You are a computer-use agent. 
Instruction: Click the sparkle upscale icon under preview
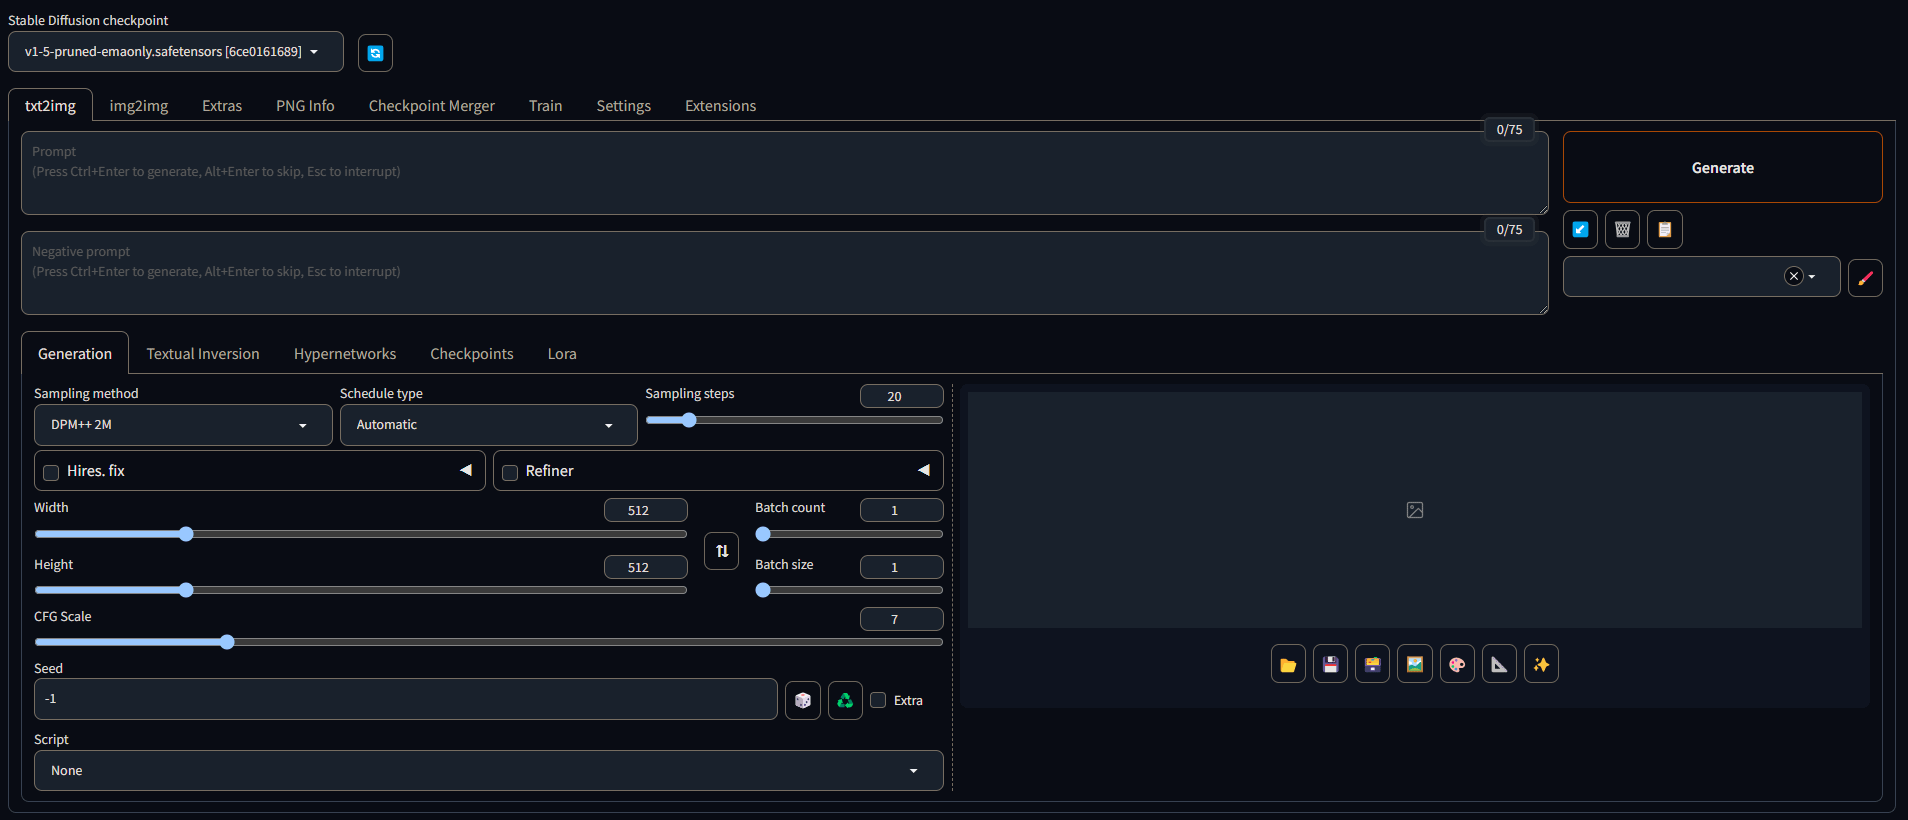point(1541,665)
